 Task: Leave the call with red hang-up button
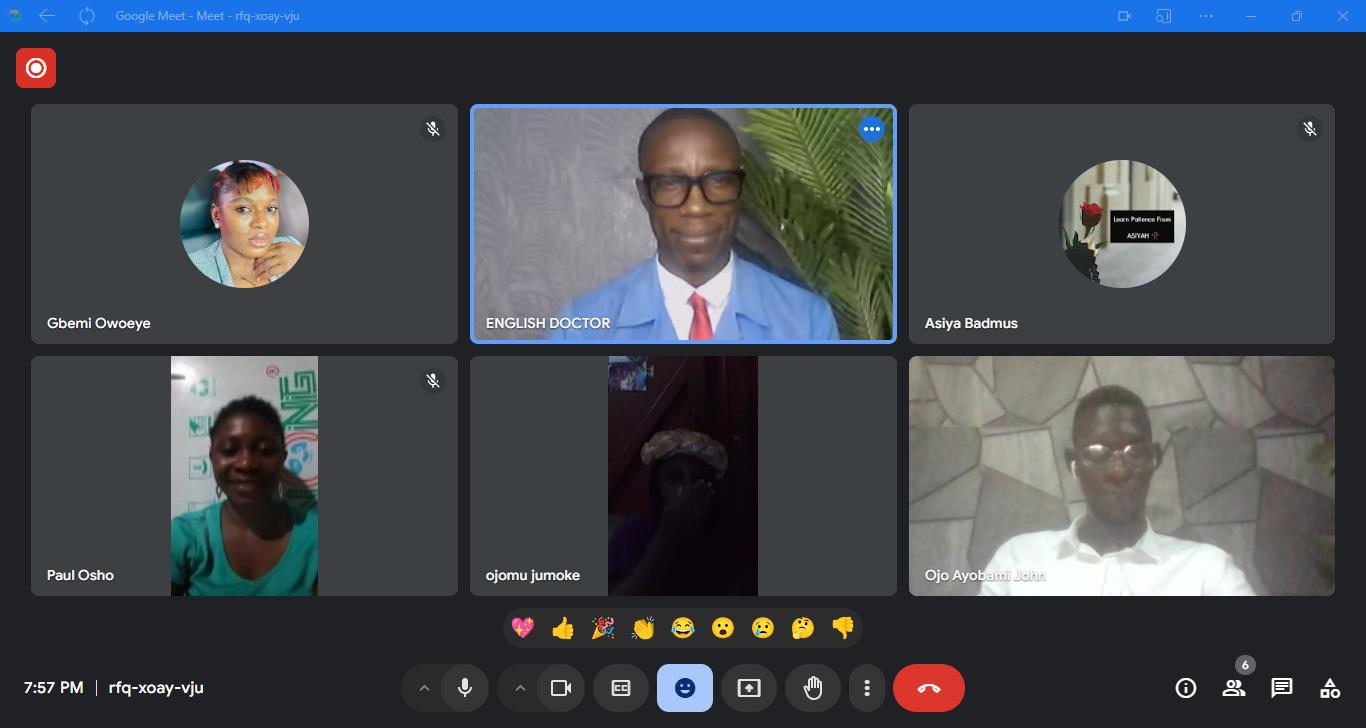click(x=928, y=688)
